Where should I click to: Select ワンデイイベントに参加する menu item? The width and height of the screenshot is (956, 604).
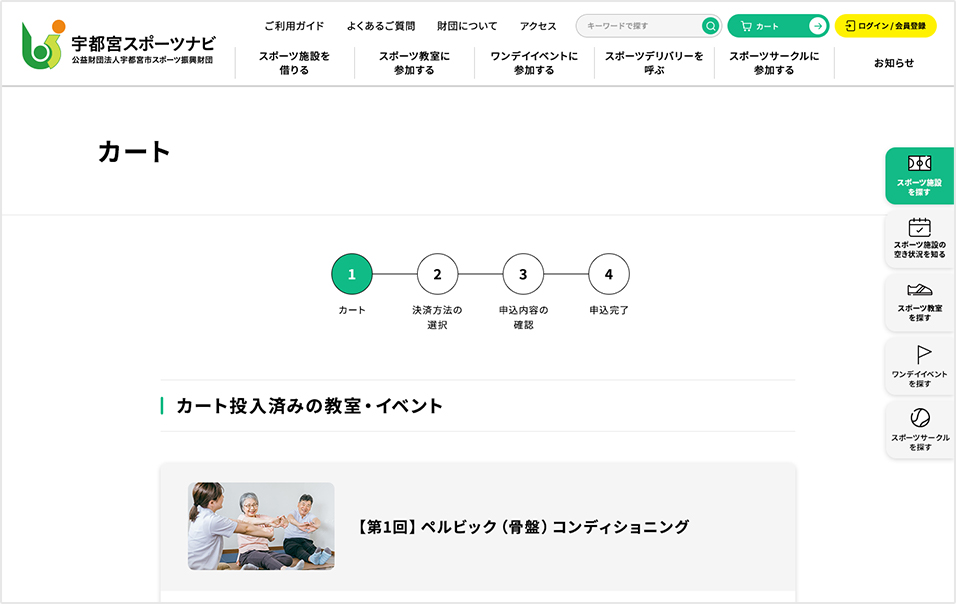[x=534, y=63]
